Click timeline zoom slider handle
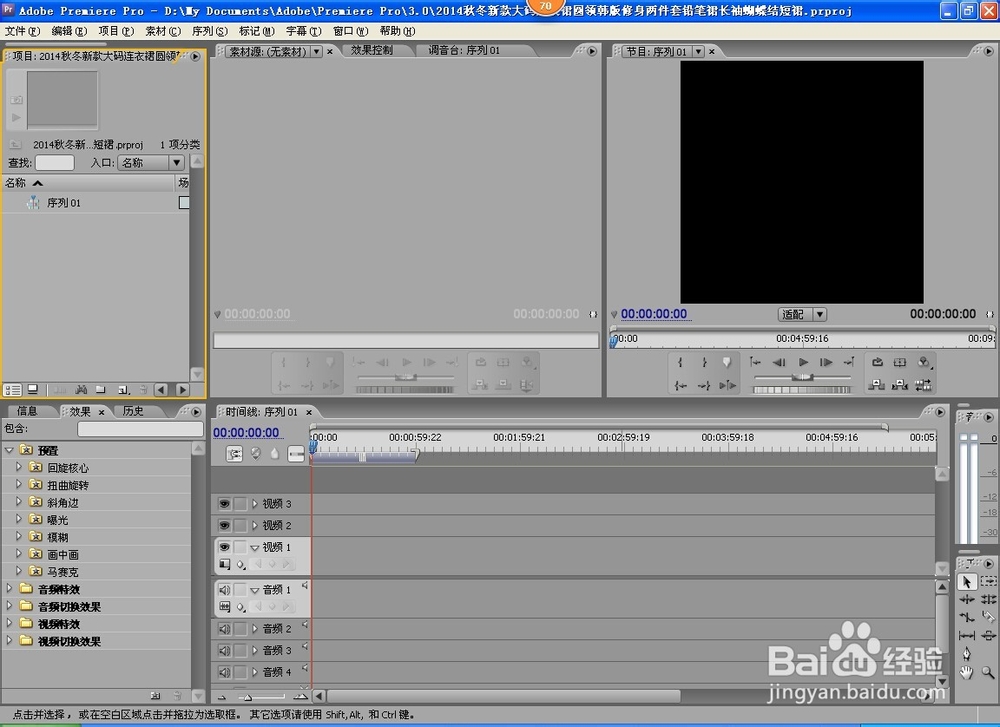This screenshot has height=727, width=1000. (248, 697)
